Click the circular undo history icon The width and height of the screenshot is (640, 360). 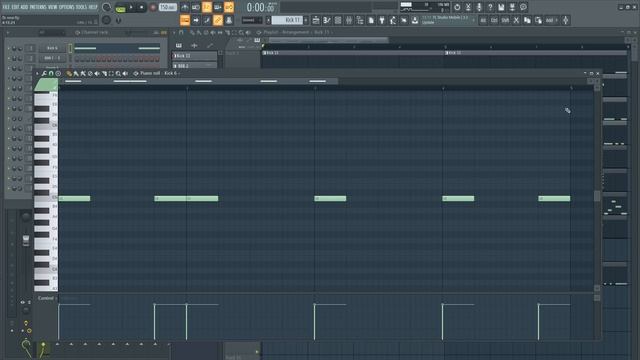(x=457, y=7)
